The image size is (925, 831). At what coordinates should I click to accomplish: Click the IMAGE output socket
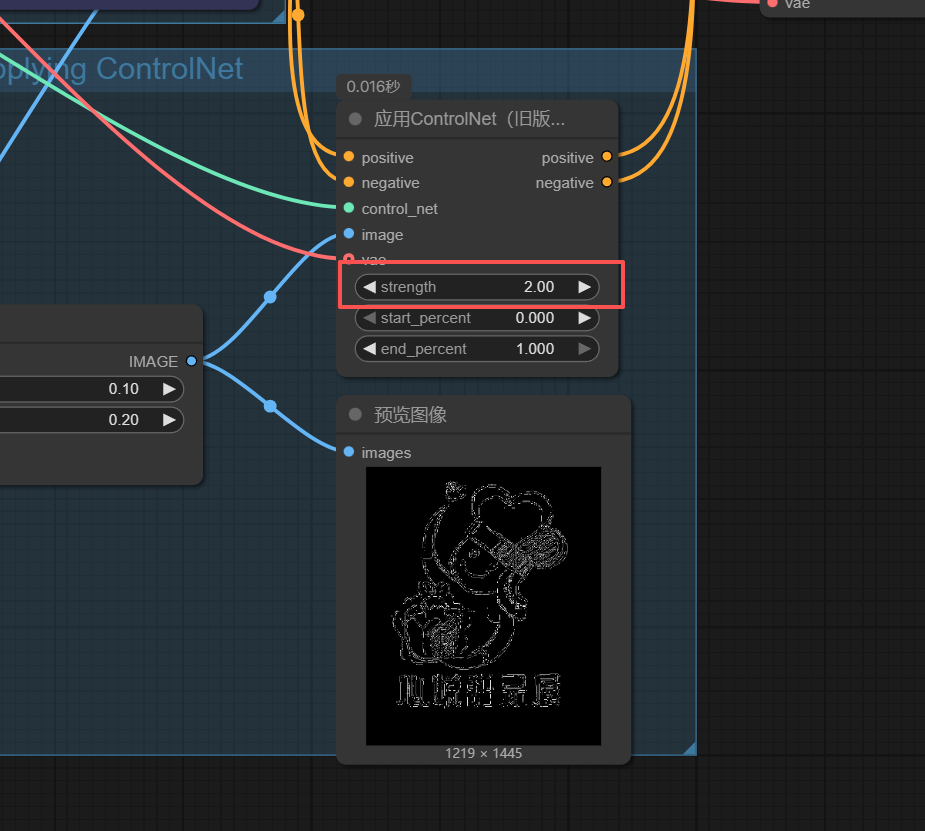click(191, 361)
